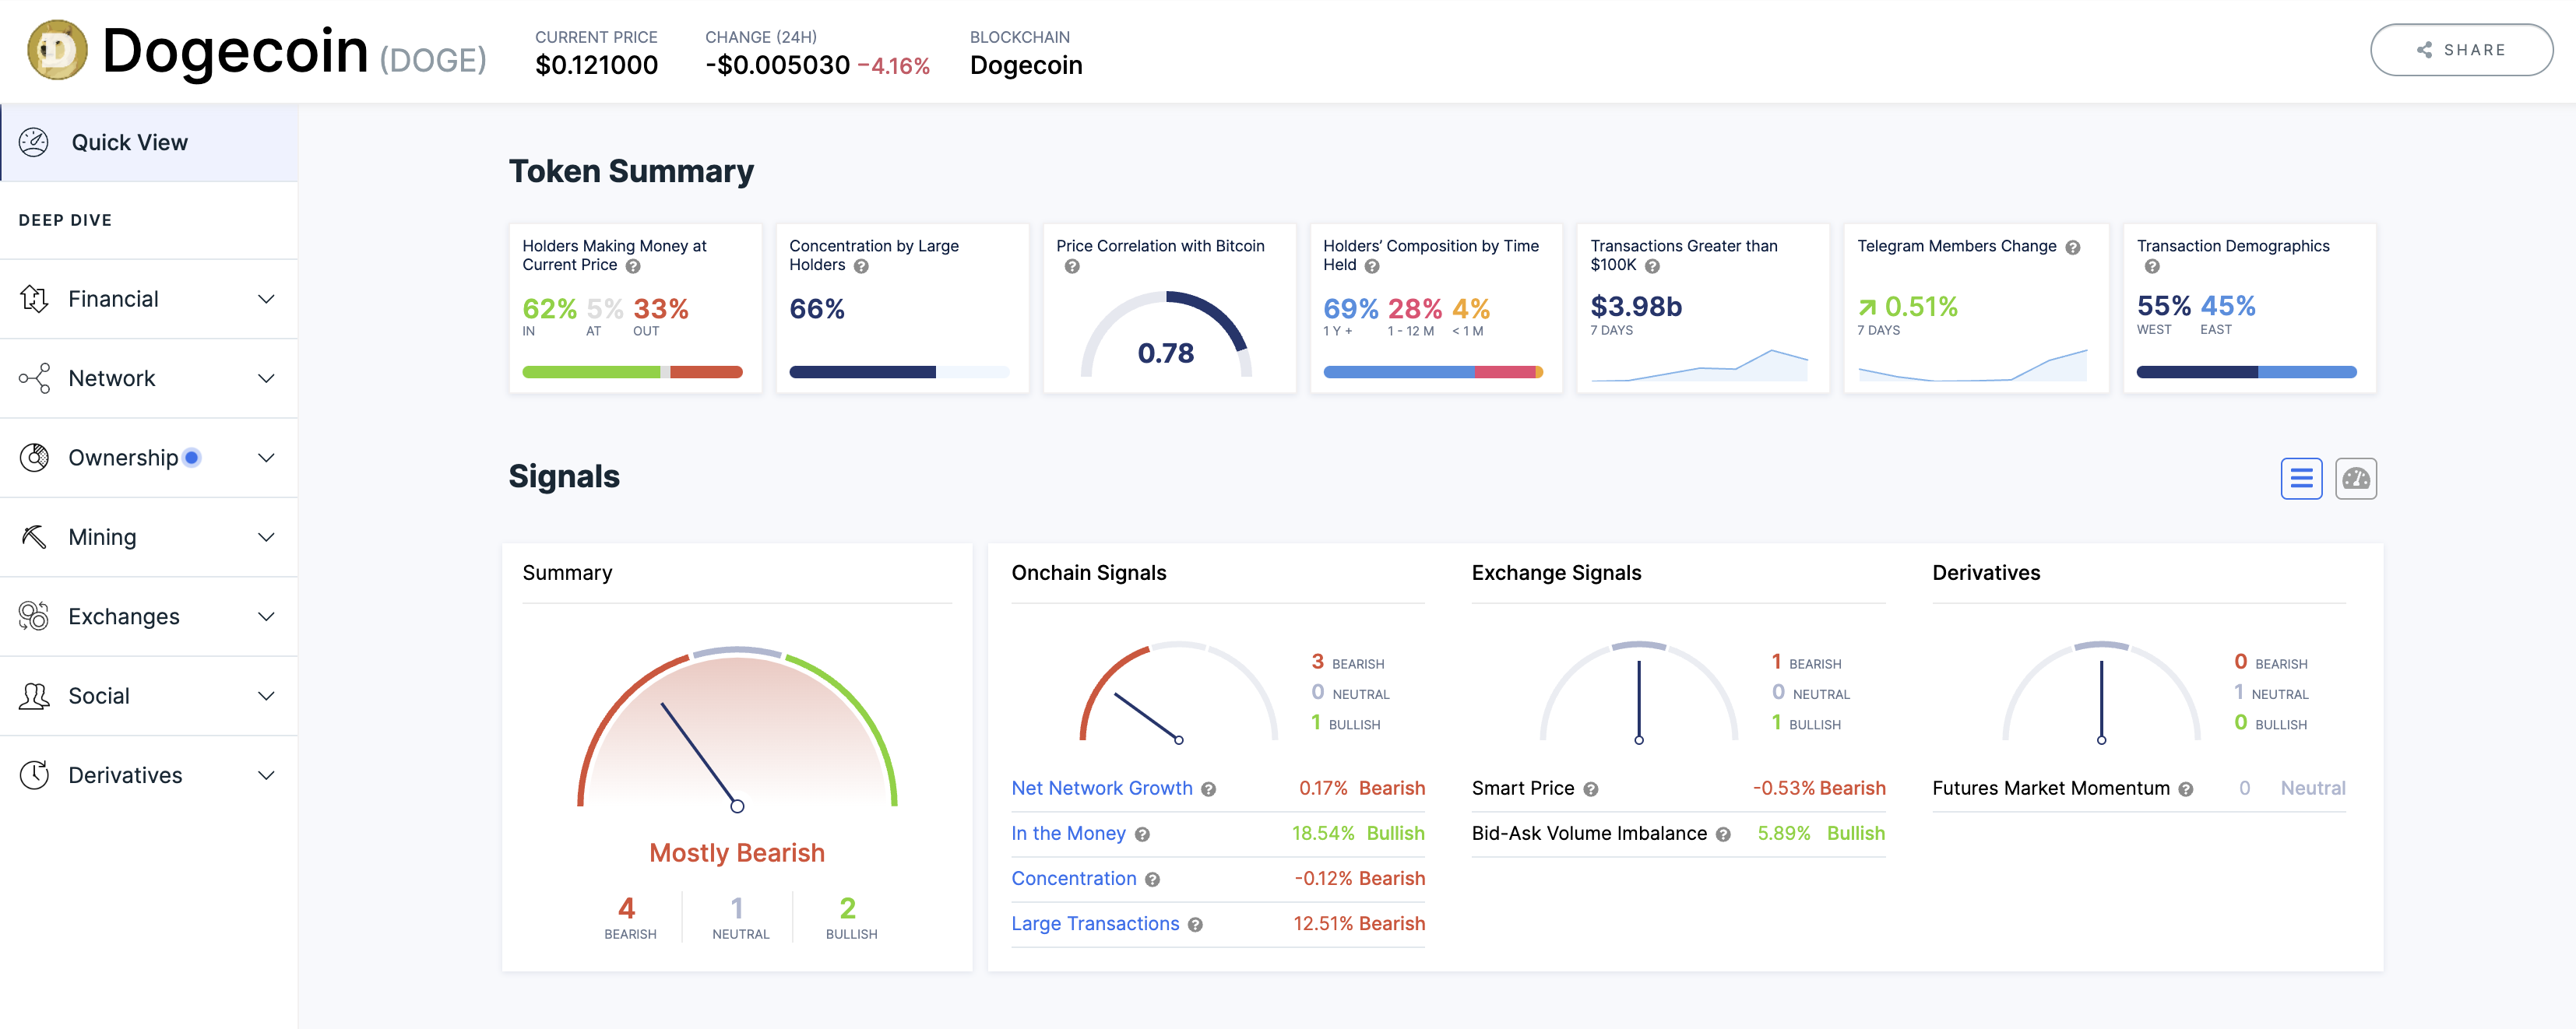Screen dimensions: 2576x1029
Task: Open help for Concentration by Large Holders
Action: tap(861, 266)
